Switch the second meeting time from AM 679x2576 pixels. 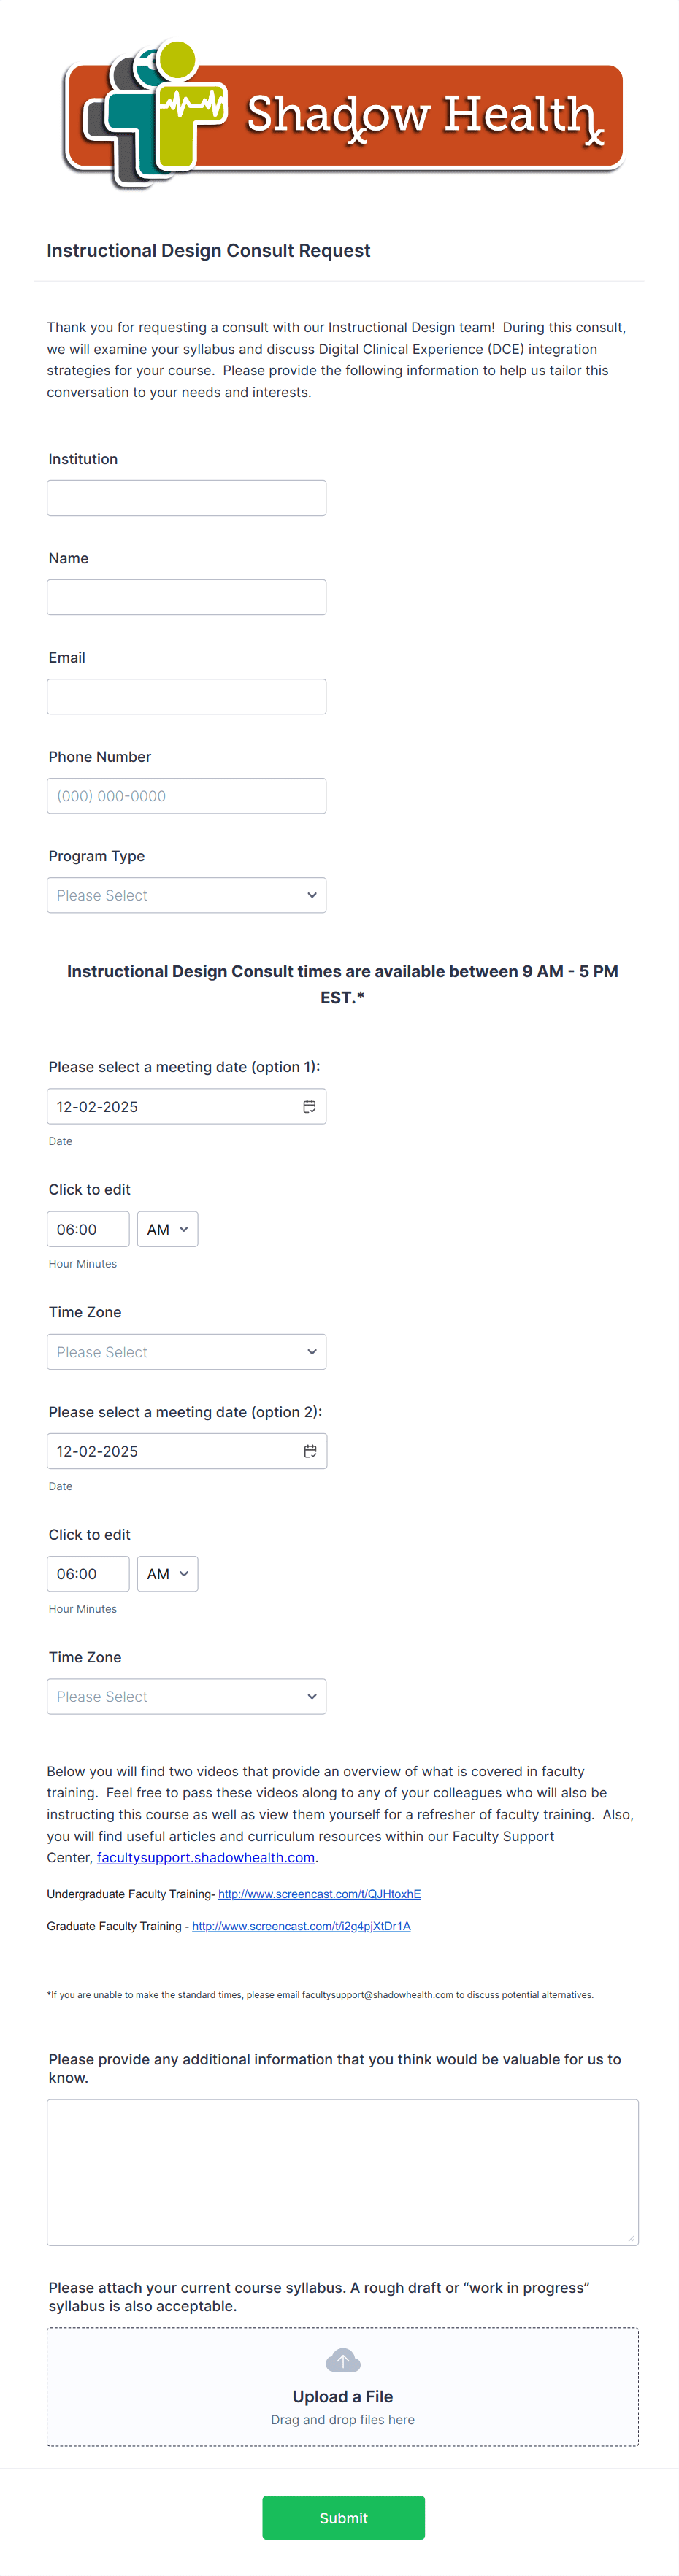[x=167, y=1573]
